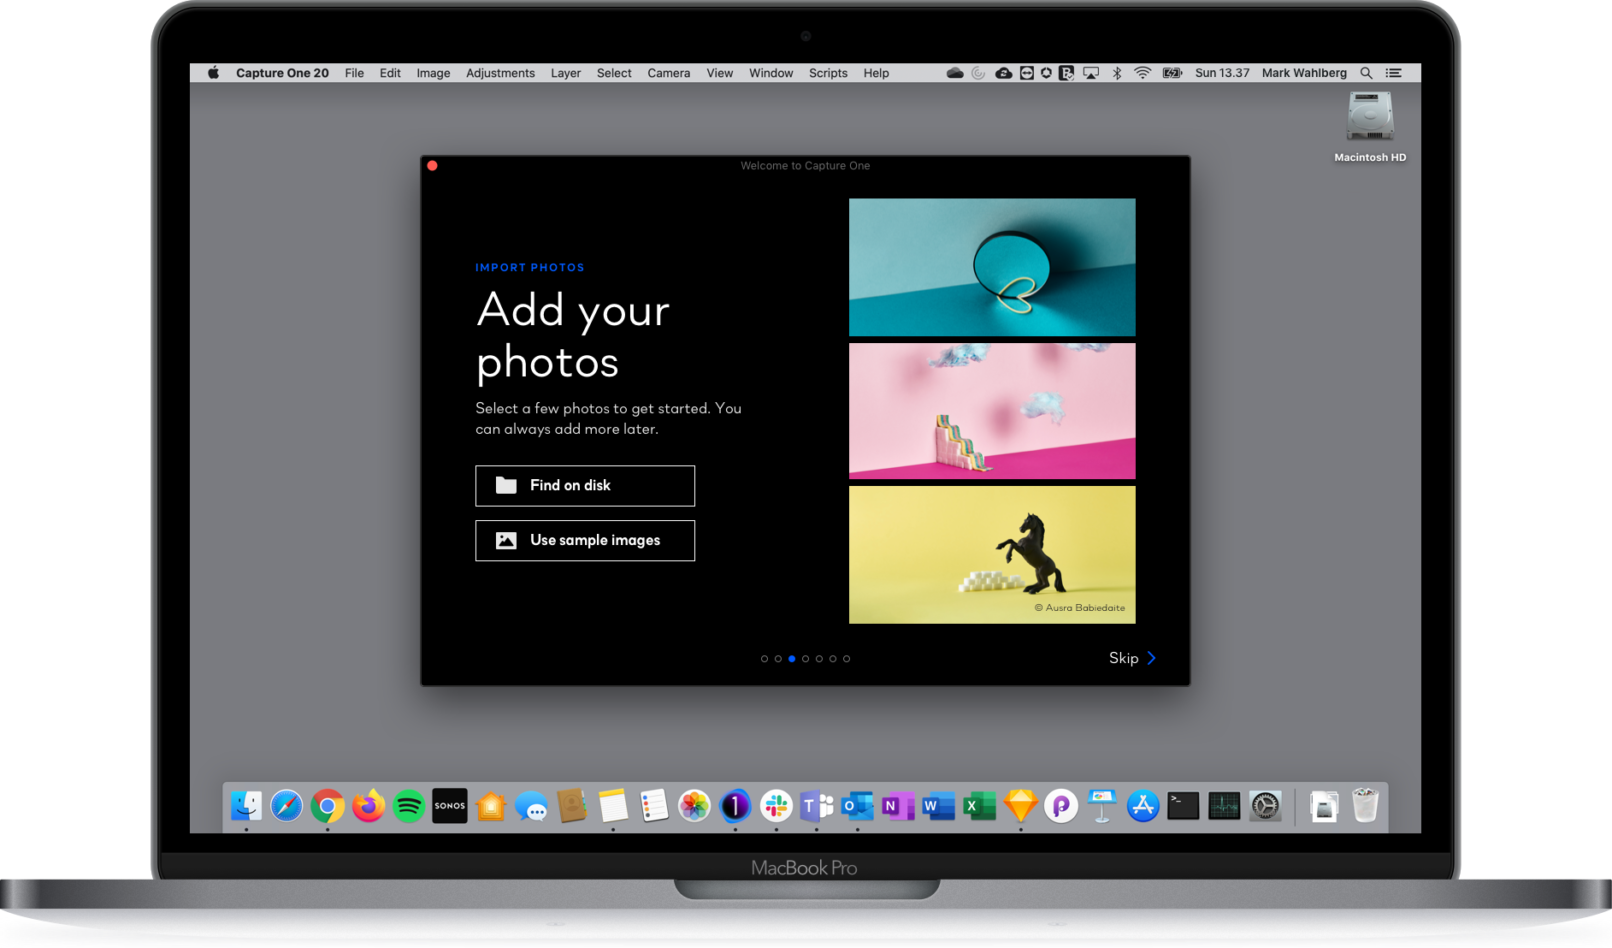The width and height of the screenshot is (1612, 948).
Task: Toggle Wi-Fi from the status bar
Action: (x=1143, y=72)
